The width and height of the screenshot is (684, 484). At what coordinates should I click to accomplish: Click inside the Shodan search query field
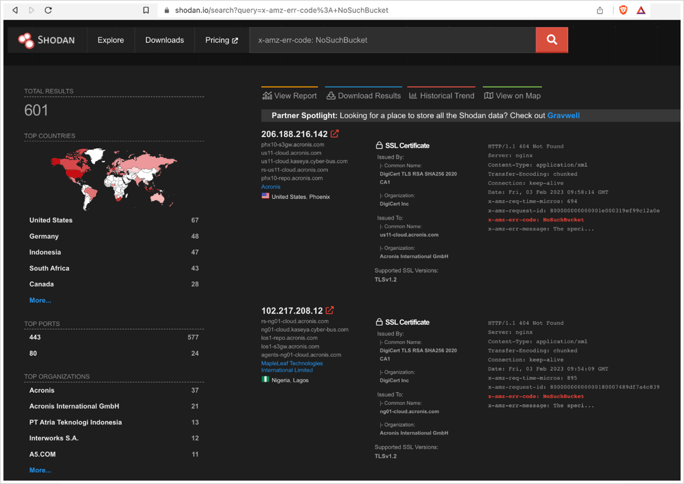point(390,41)
